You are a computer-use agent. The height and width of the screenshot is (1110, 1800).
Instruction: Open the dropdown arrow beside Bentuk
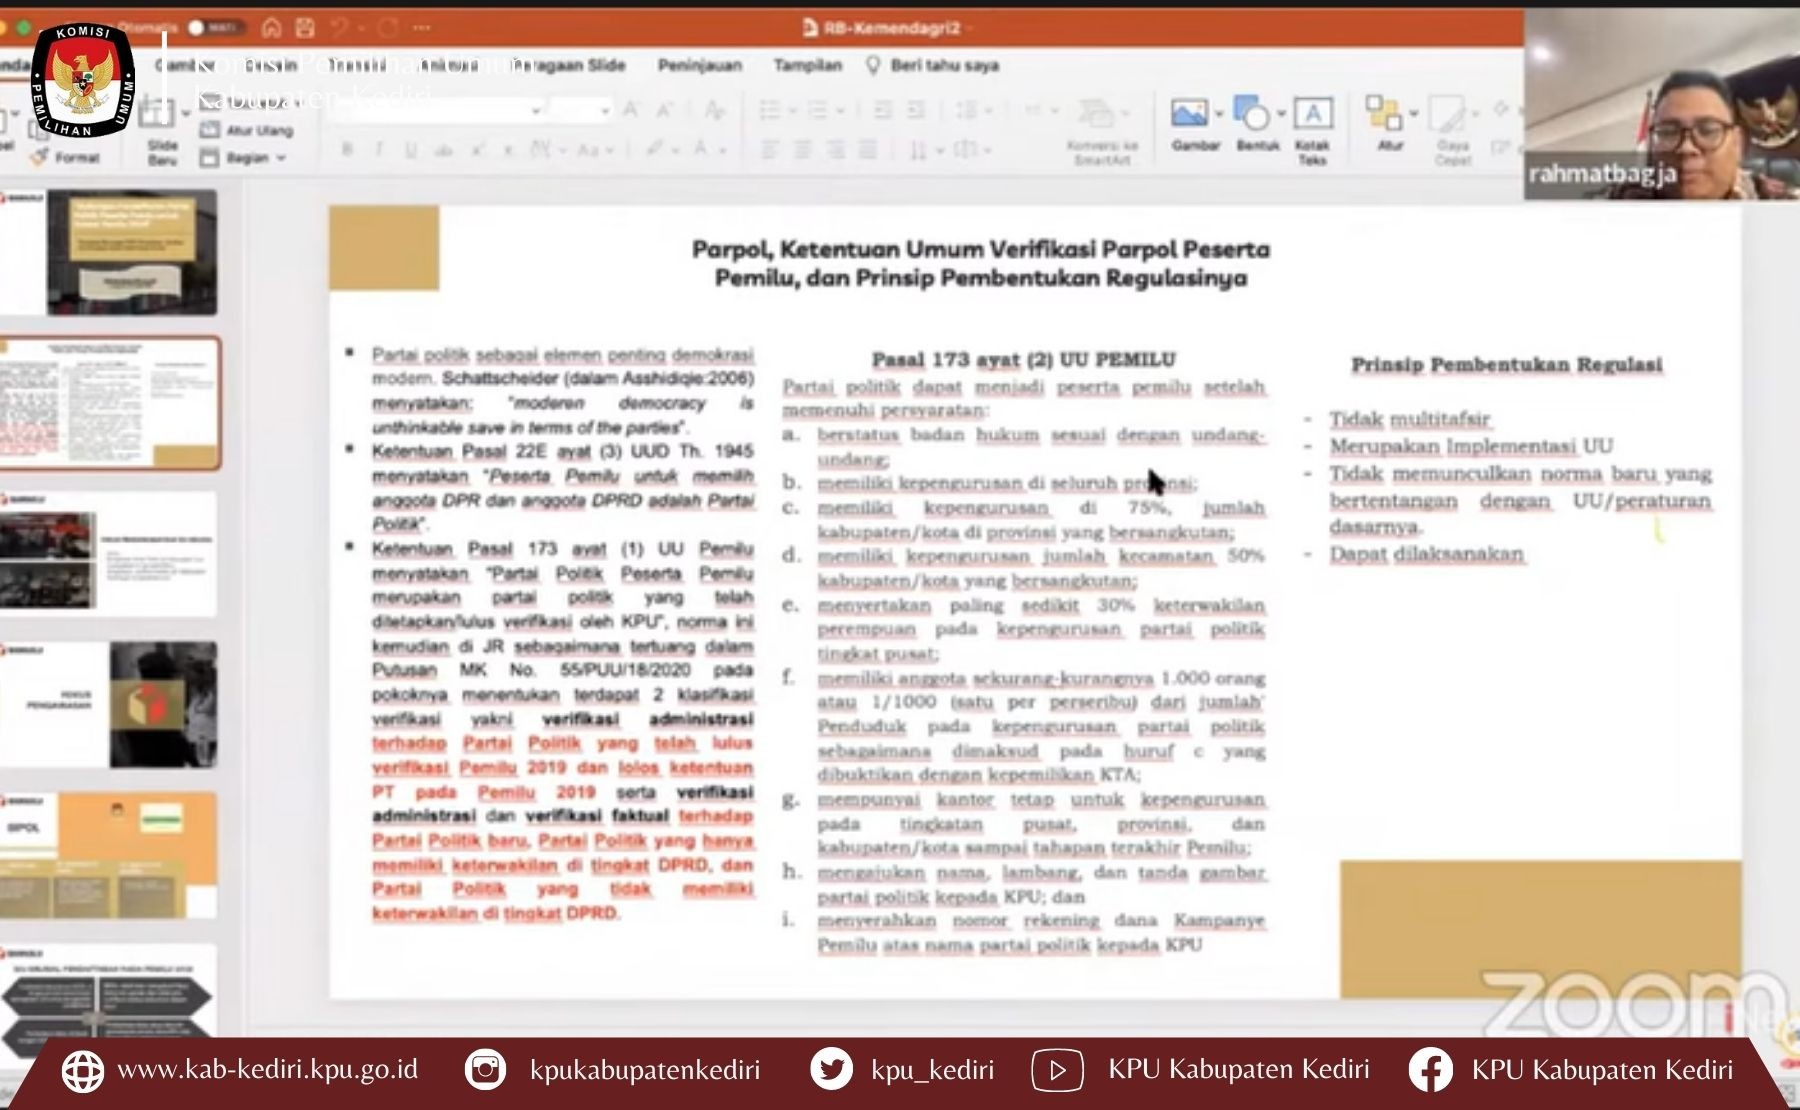tap(1281, 114)
